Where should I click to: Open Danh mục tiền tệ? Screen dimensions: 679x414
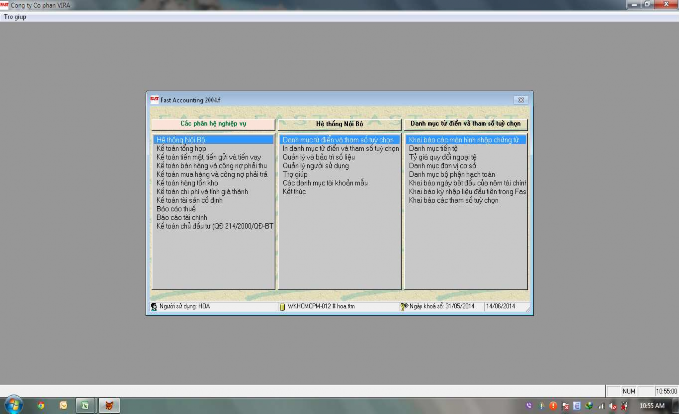click(x=431, y=148)
